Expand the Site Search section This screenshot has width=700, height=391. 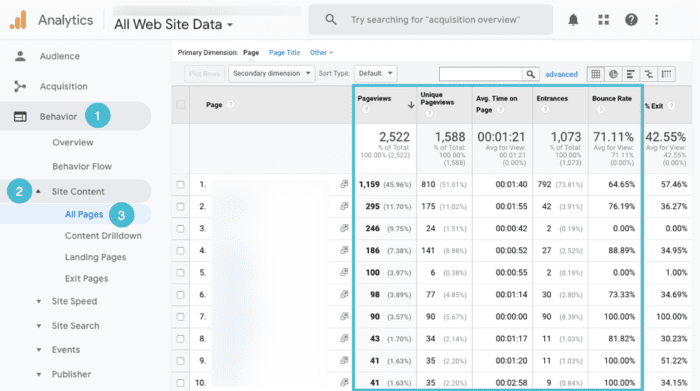click(x=39, y=326)
